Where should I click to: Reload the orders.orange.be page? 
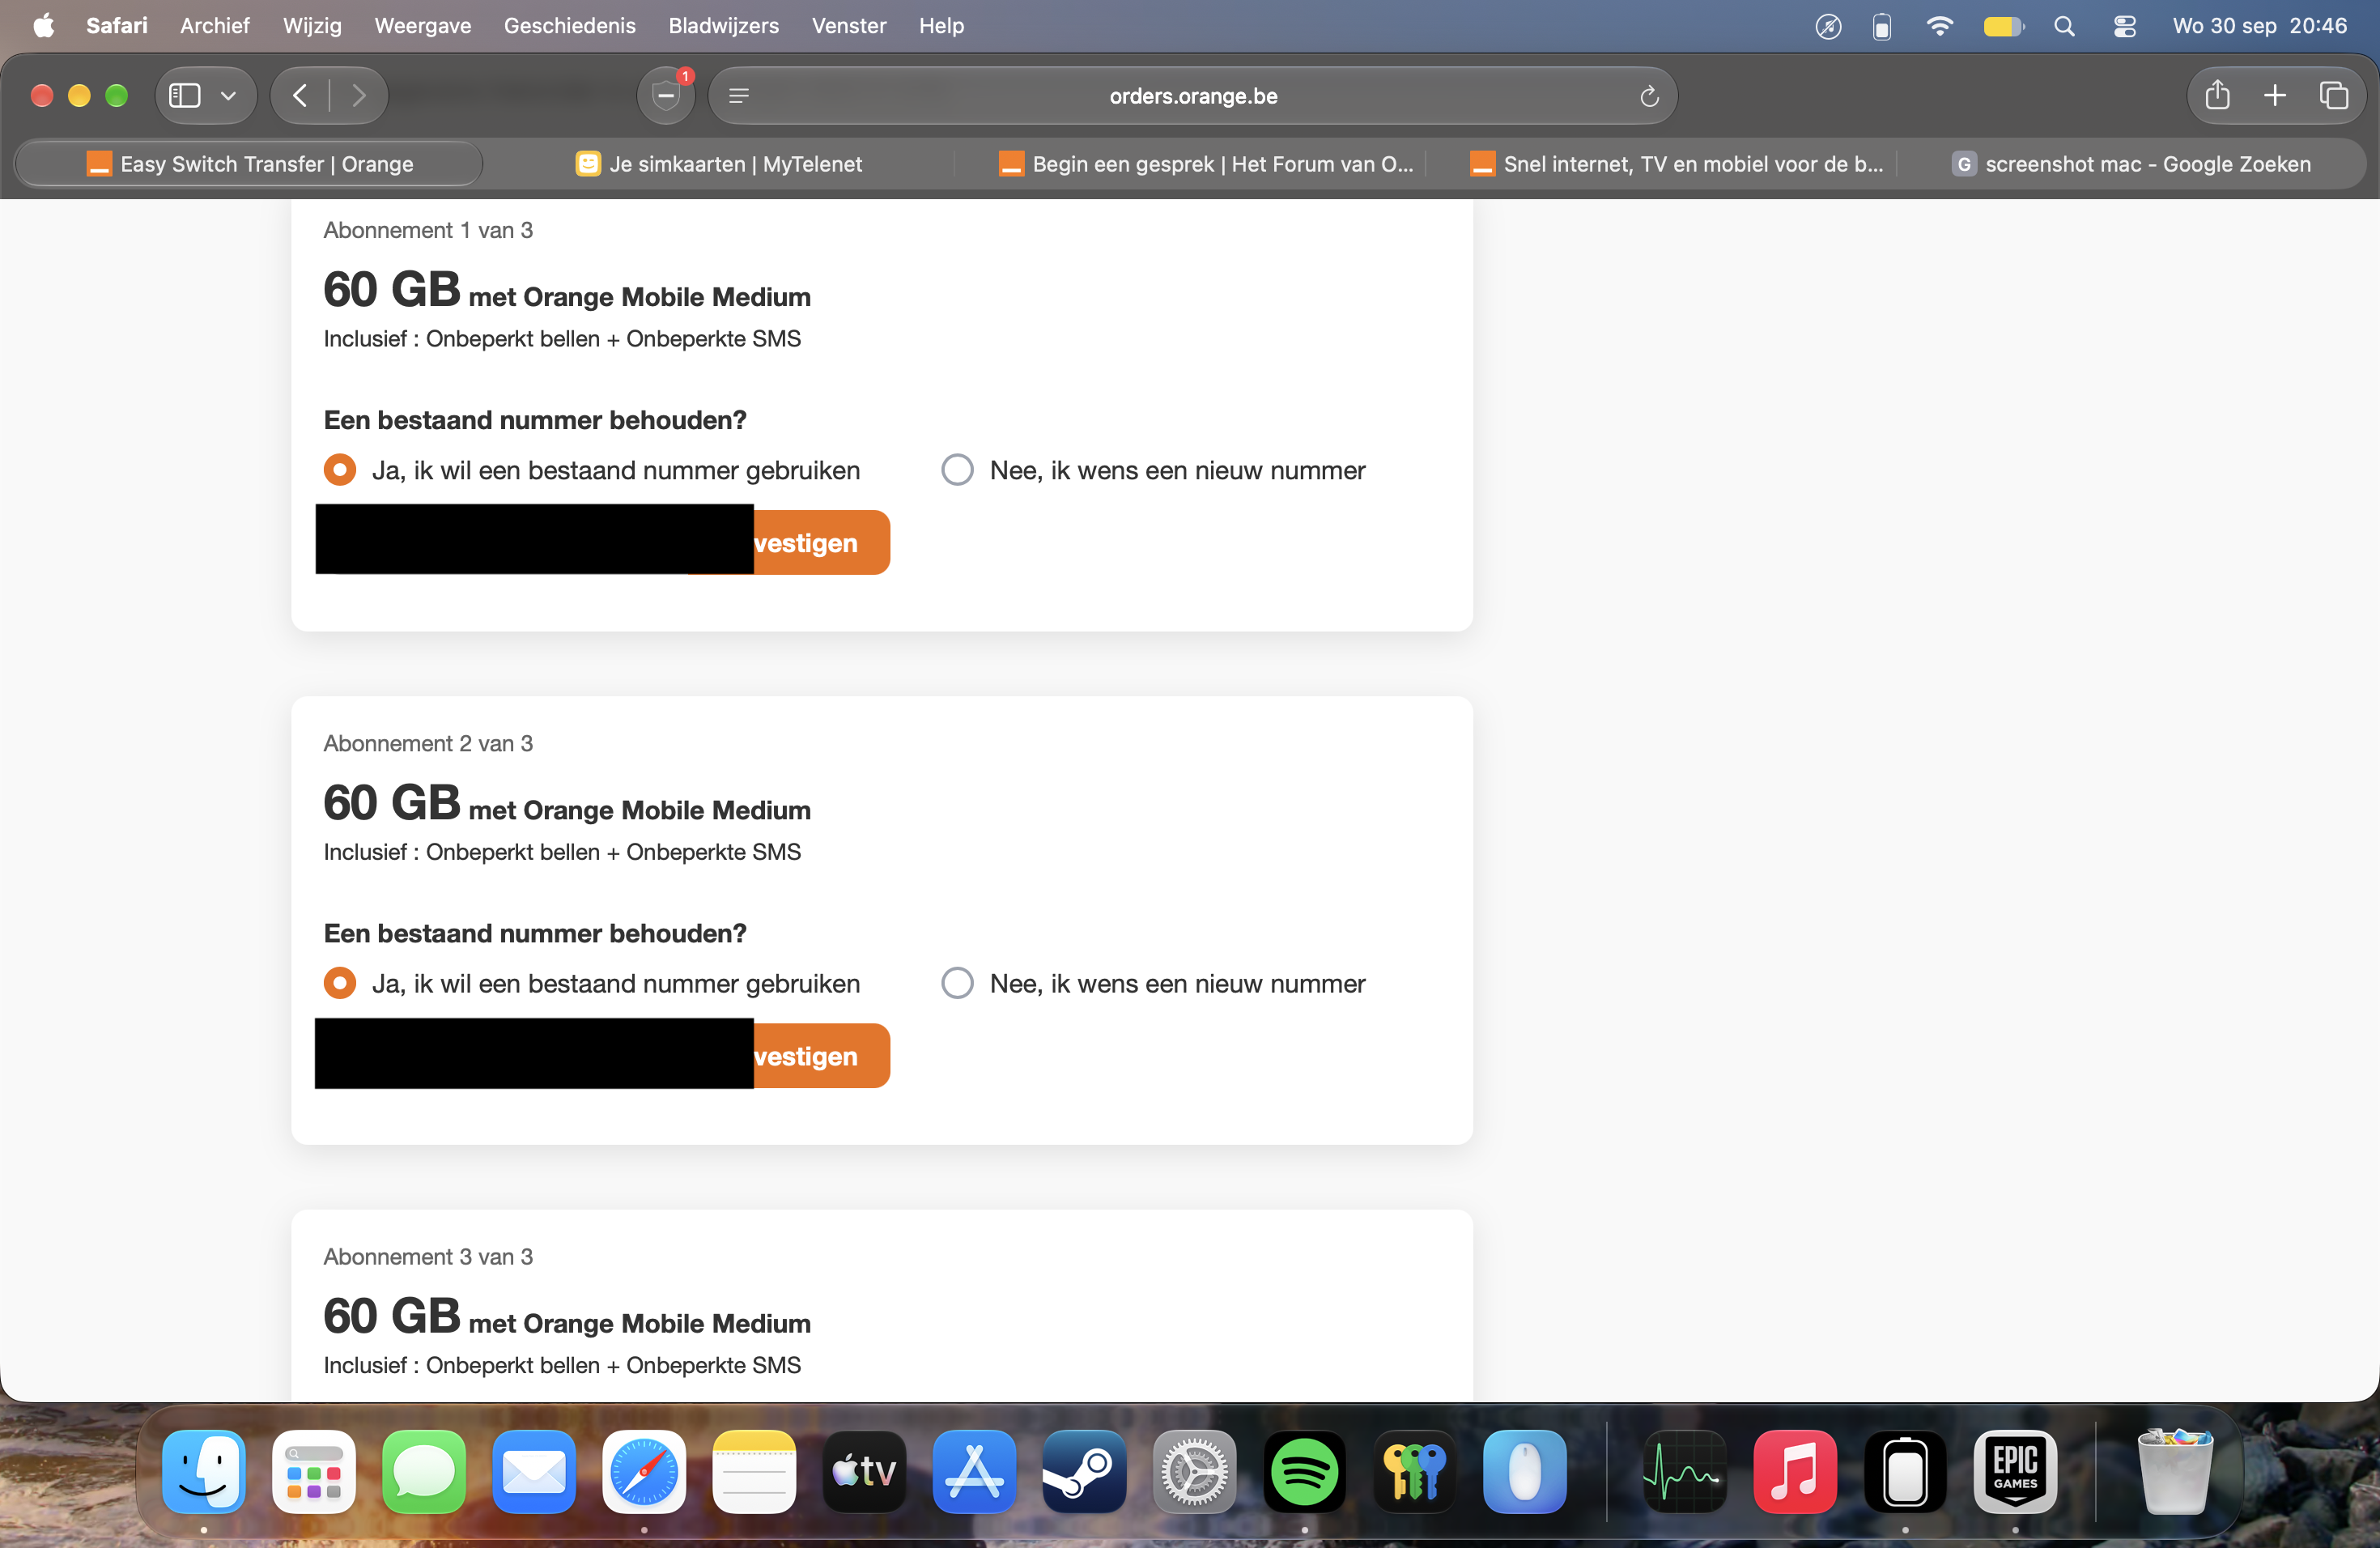[x=1649, y=96]
